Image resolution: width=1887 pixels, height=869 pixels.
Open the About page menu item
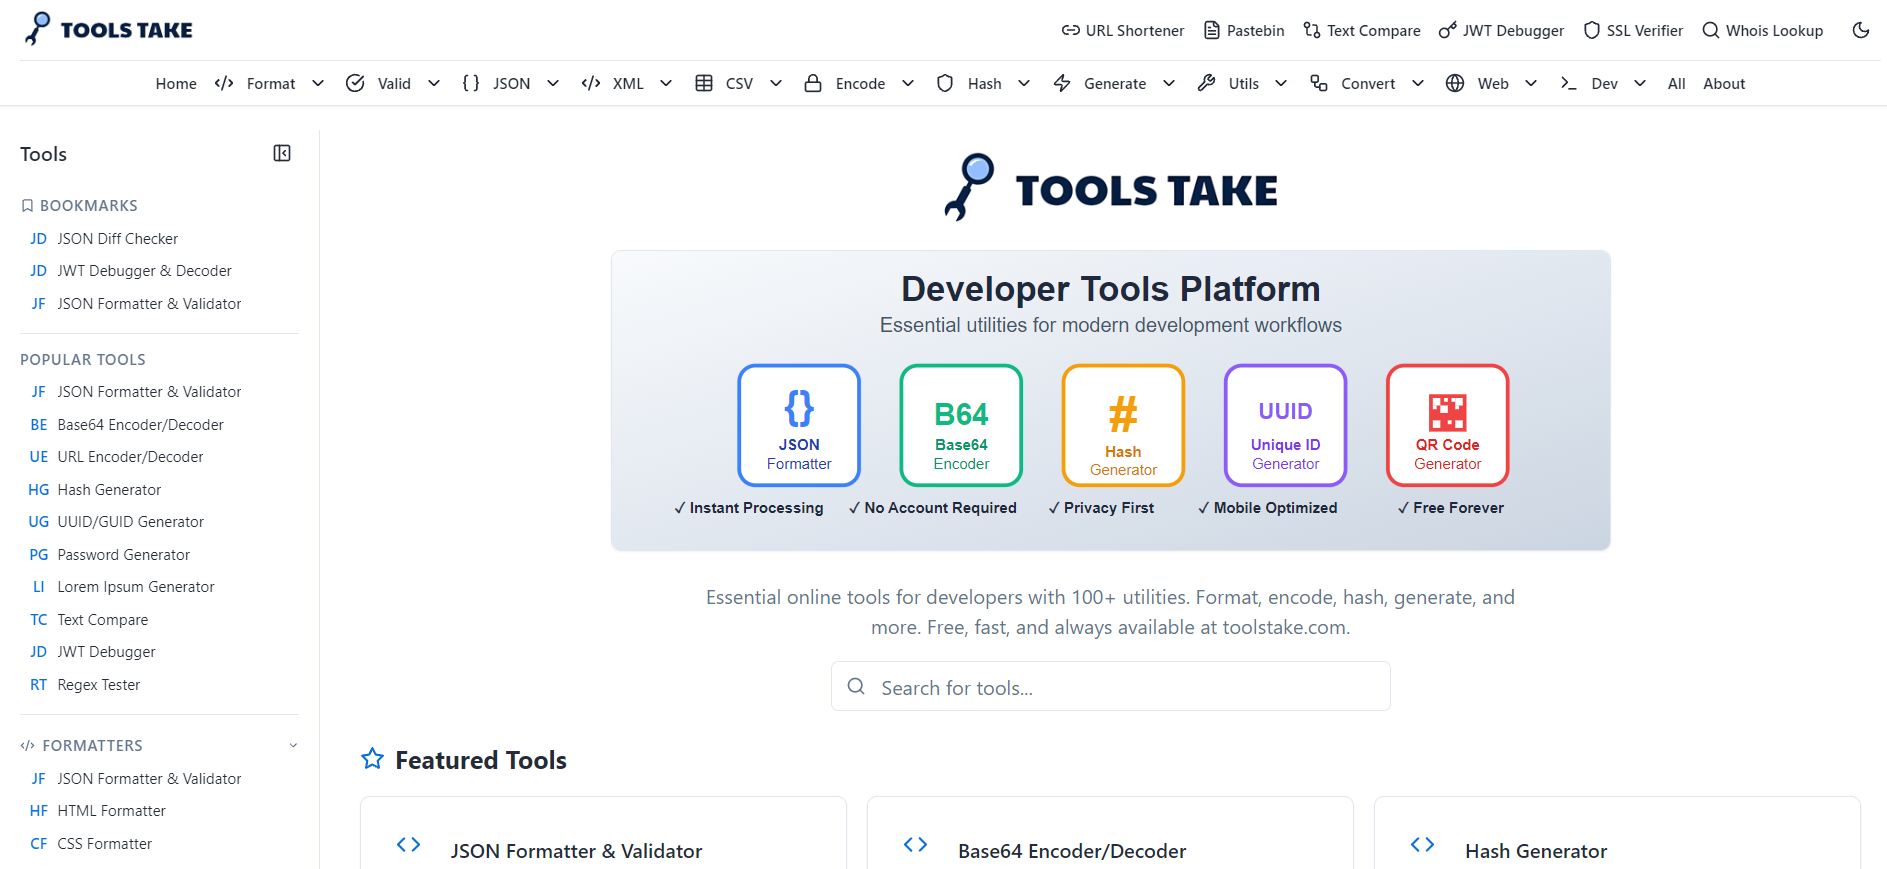point(1724,84)
